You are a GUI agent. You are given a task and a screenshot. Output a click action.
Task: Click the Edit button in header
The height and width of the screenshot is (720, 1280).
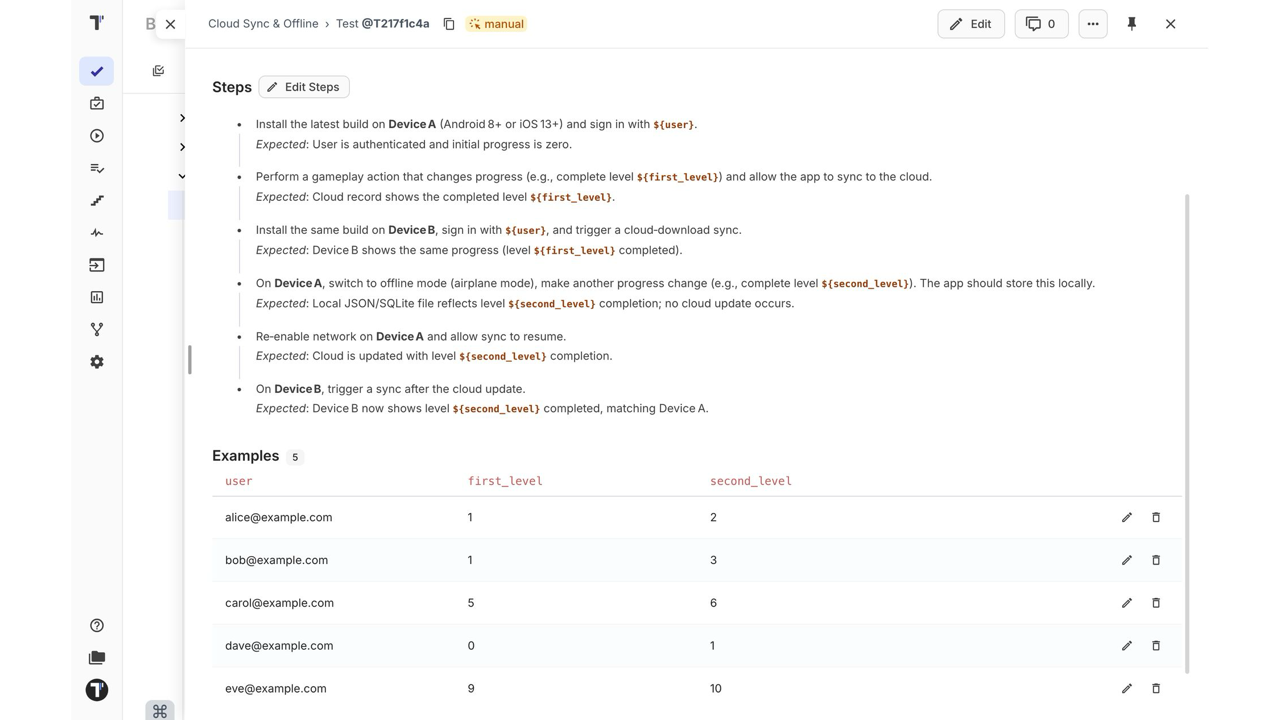coord(971,24)
